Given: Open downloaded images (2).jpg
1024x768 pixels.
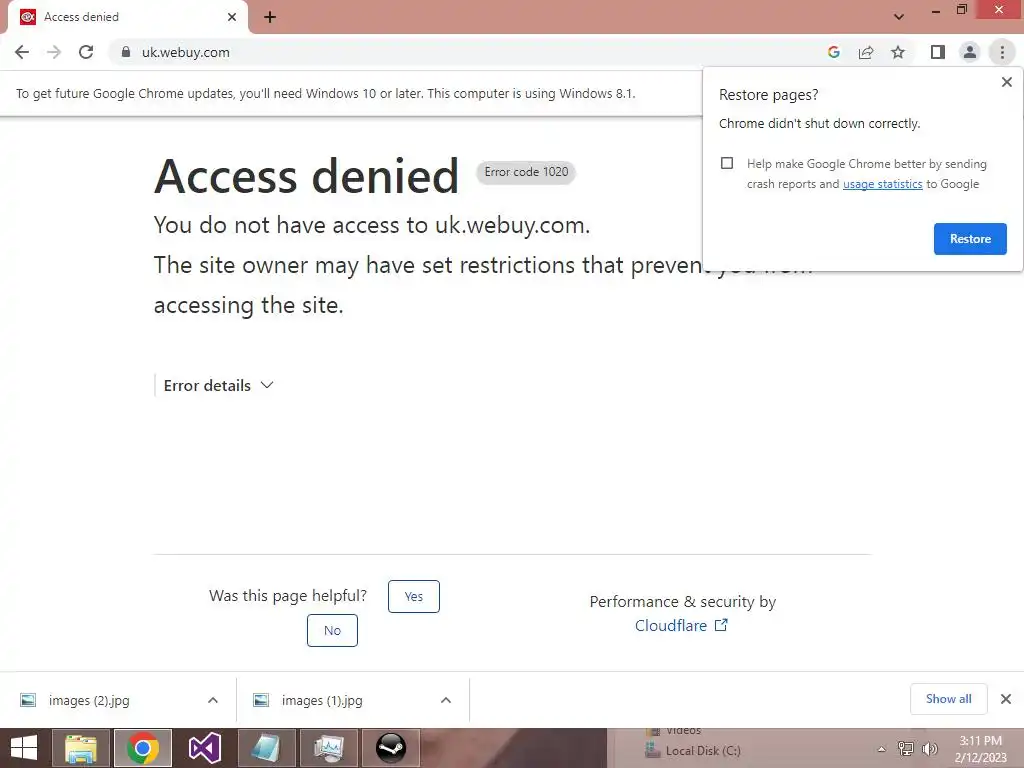Looking at the screenshot, I should 89,700.
